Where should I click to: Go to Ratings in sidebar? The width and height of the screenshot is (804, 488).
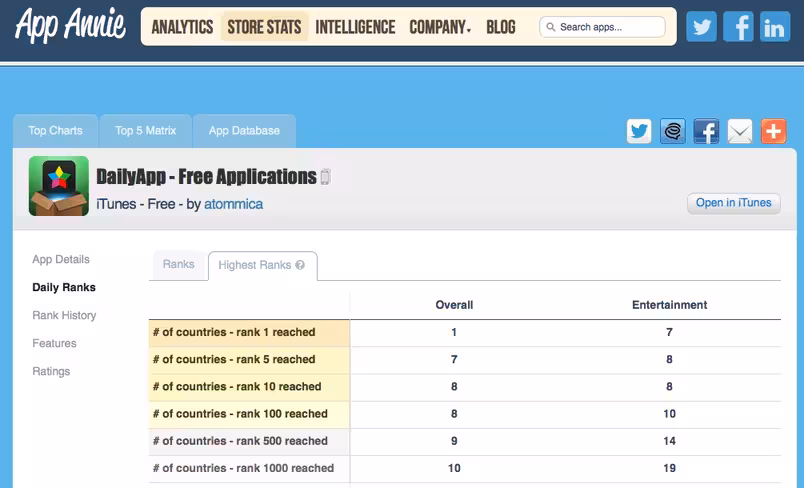[51, 371]
